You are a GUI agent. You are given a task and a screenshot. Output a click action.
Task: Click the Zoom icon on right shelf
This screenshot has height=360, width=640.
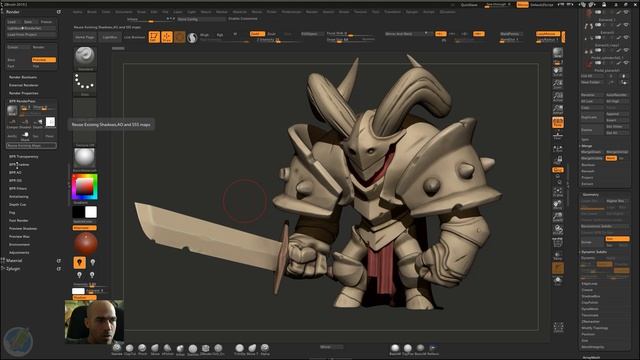(558, 84)
